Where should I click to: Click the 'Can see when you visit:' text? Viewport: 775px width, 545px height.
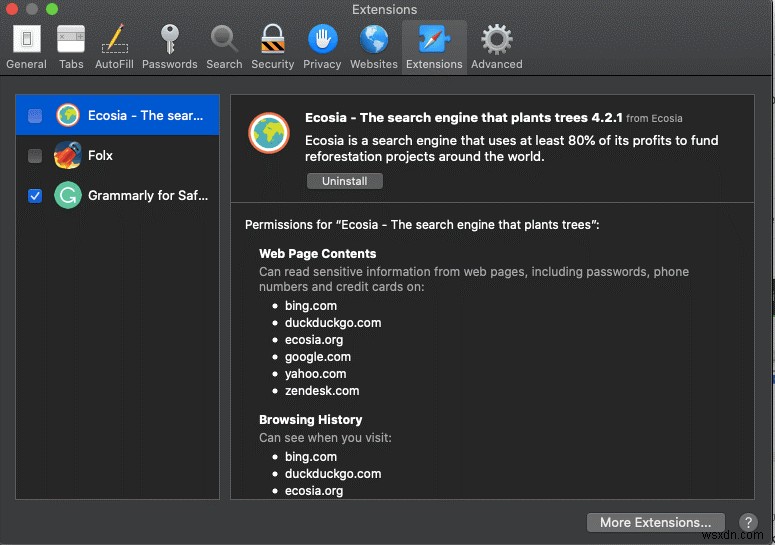(x=325, y=438)
